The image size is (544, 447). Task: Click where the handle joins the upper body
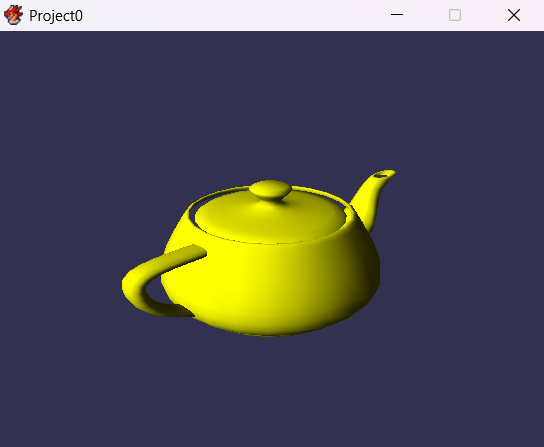tap(198, 251)
